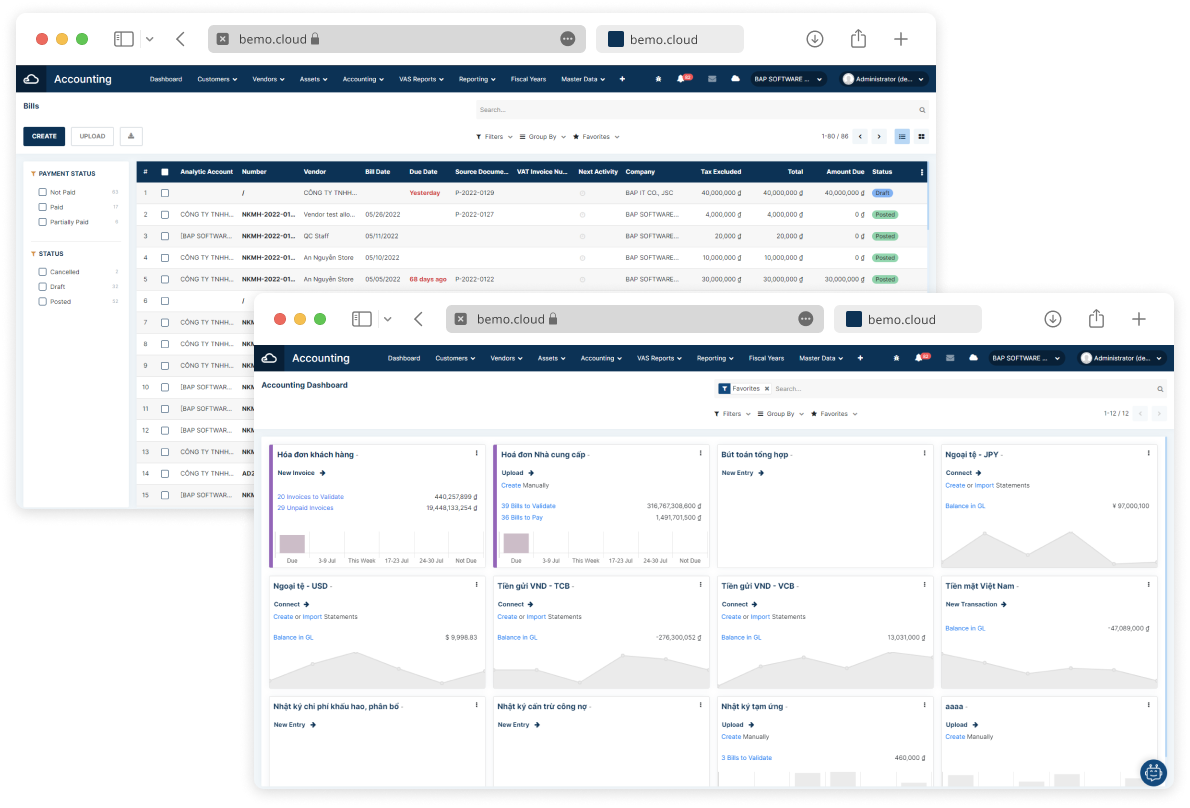Click the dashboard Search input field
Image resolution: width=1190 pixels, height=808 pixels.
(964, 389)
